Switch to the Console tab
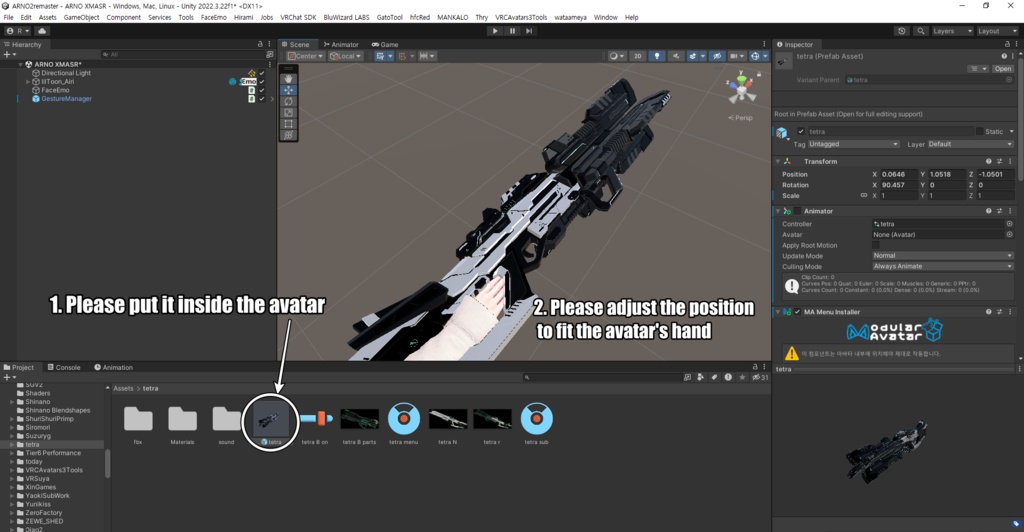 pyautogui.click(x=63, y=368)
